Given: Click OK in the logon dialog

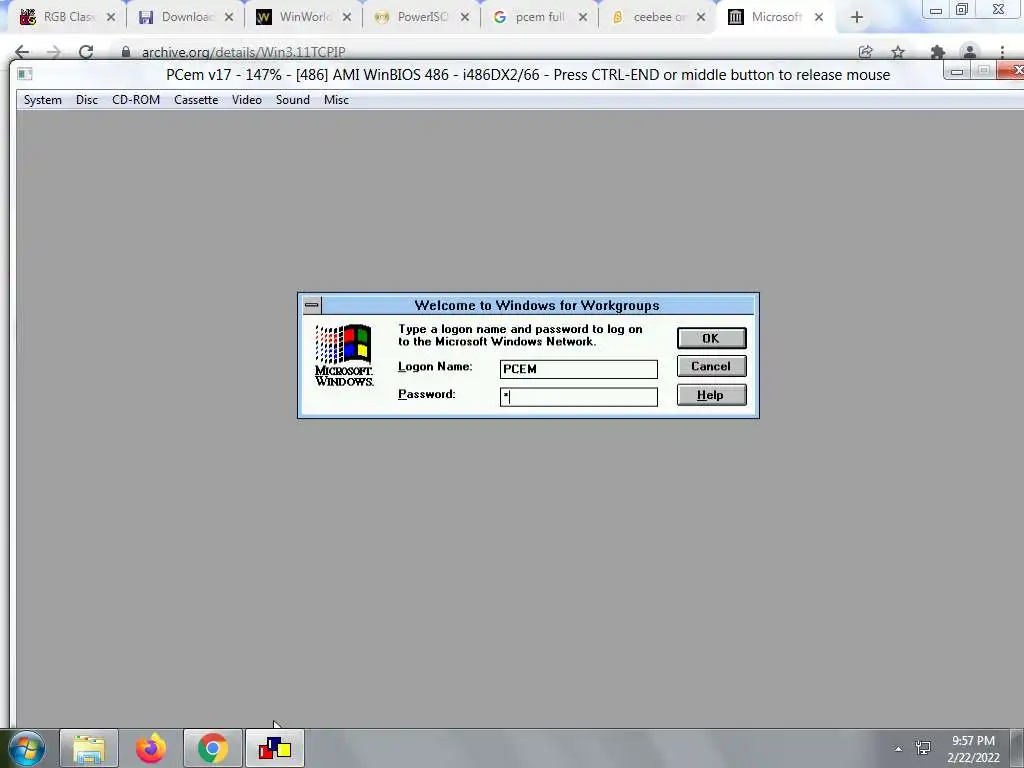Looking at the screenshot, I should point(711,338).
